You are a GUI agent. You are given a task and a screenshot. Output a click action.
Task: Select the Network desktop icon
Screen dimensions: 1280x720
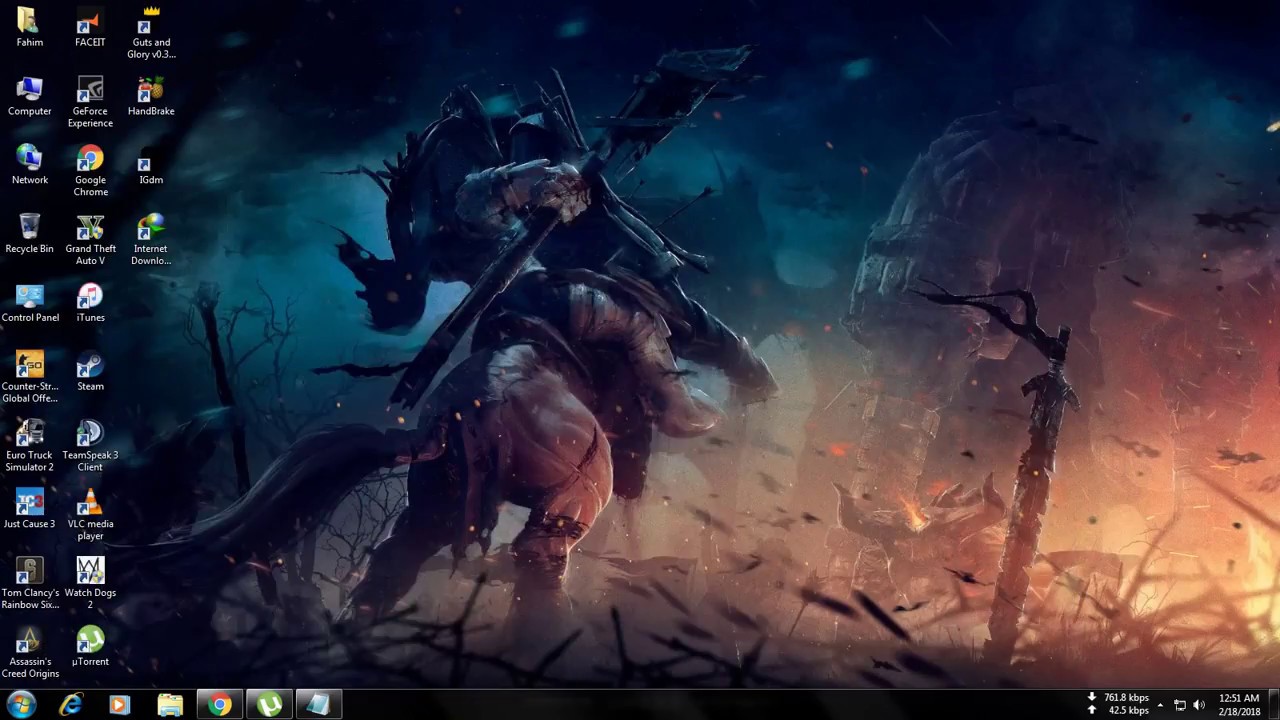click(29, 165)
